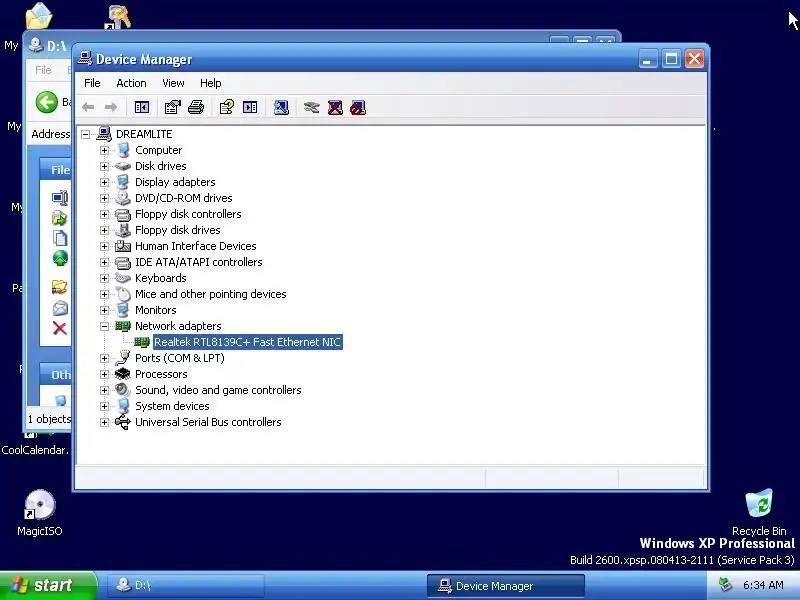Click the Action Pane toggle toolbar icon
The height and width of the screenshot is (600, 800).
[x=250, y=107]
